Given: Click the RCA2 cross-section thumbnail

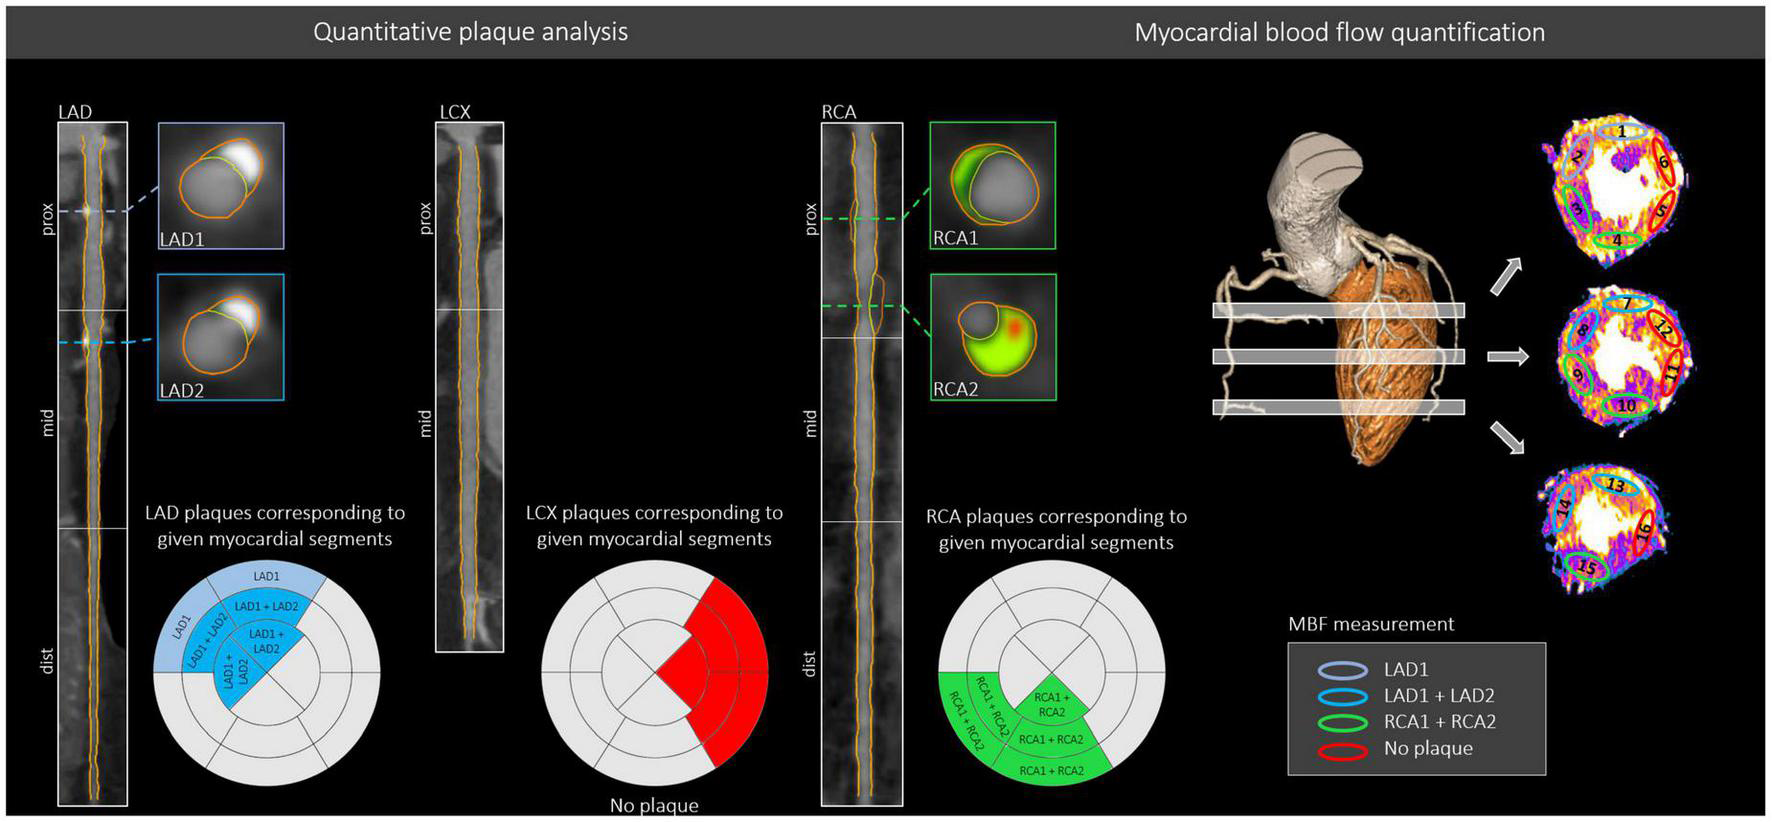Looking at the screenshot, I should pyautogui.click(x=992, y=337).
